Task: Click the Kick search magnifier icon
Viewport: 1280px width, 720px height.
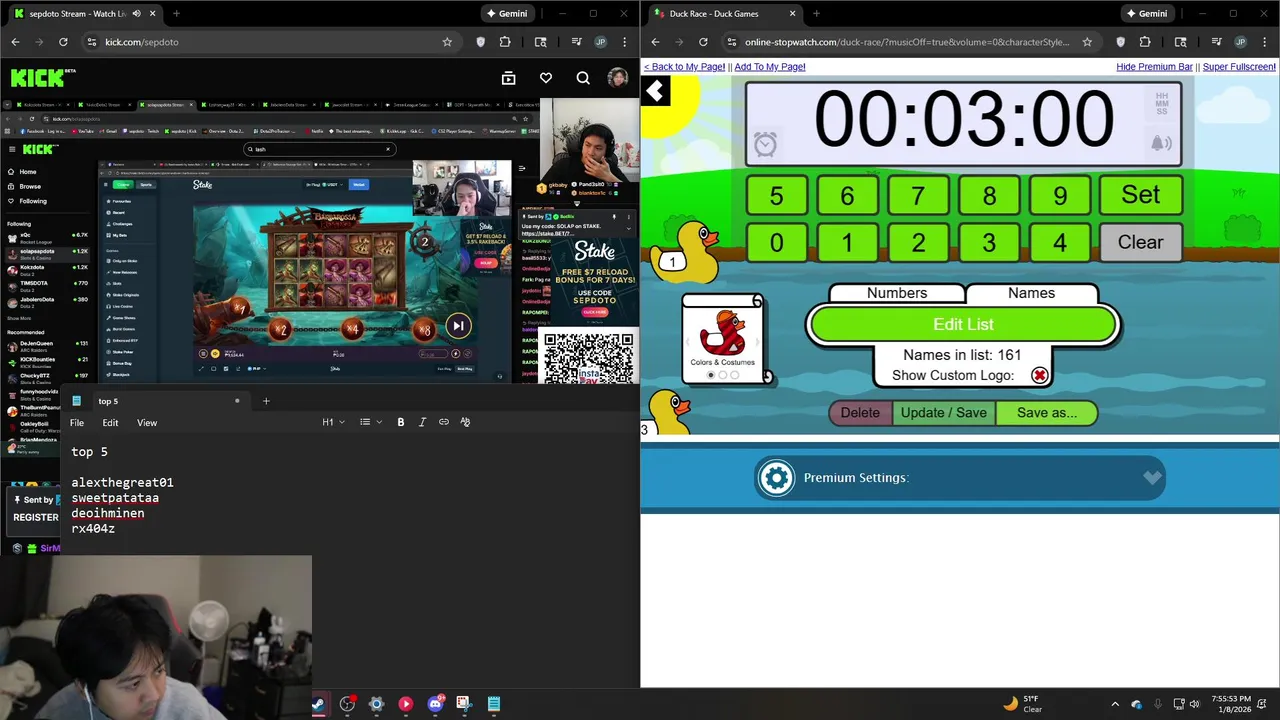Action: 583,78
